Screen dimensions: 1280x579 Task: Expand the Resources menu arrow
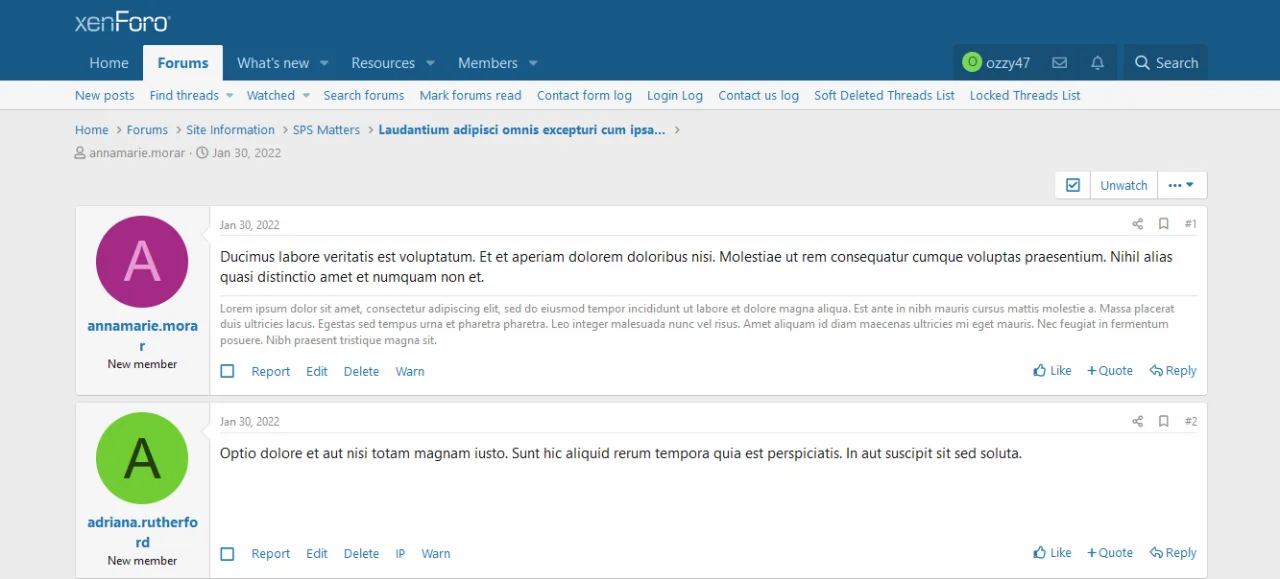tap(430, 63)
